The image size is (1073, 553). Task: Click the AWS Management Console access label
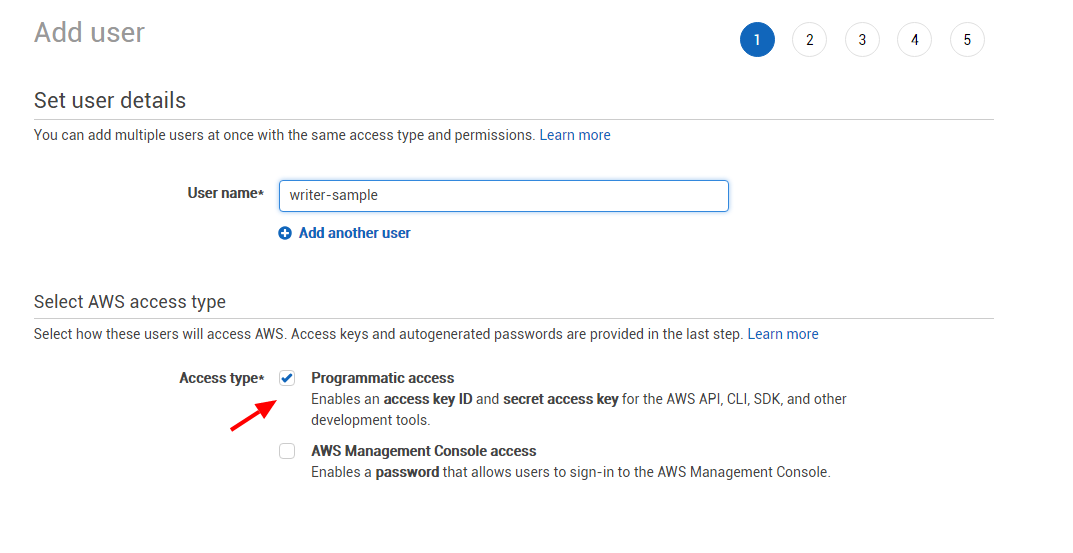tap(424, 451)
